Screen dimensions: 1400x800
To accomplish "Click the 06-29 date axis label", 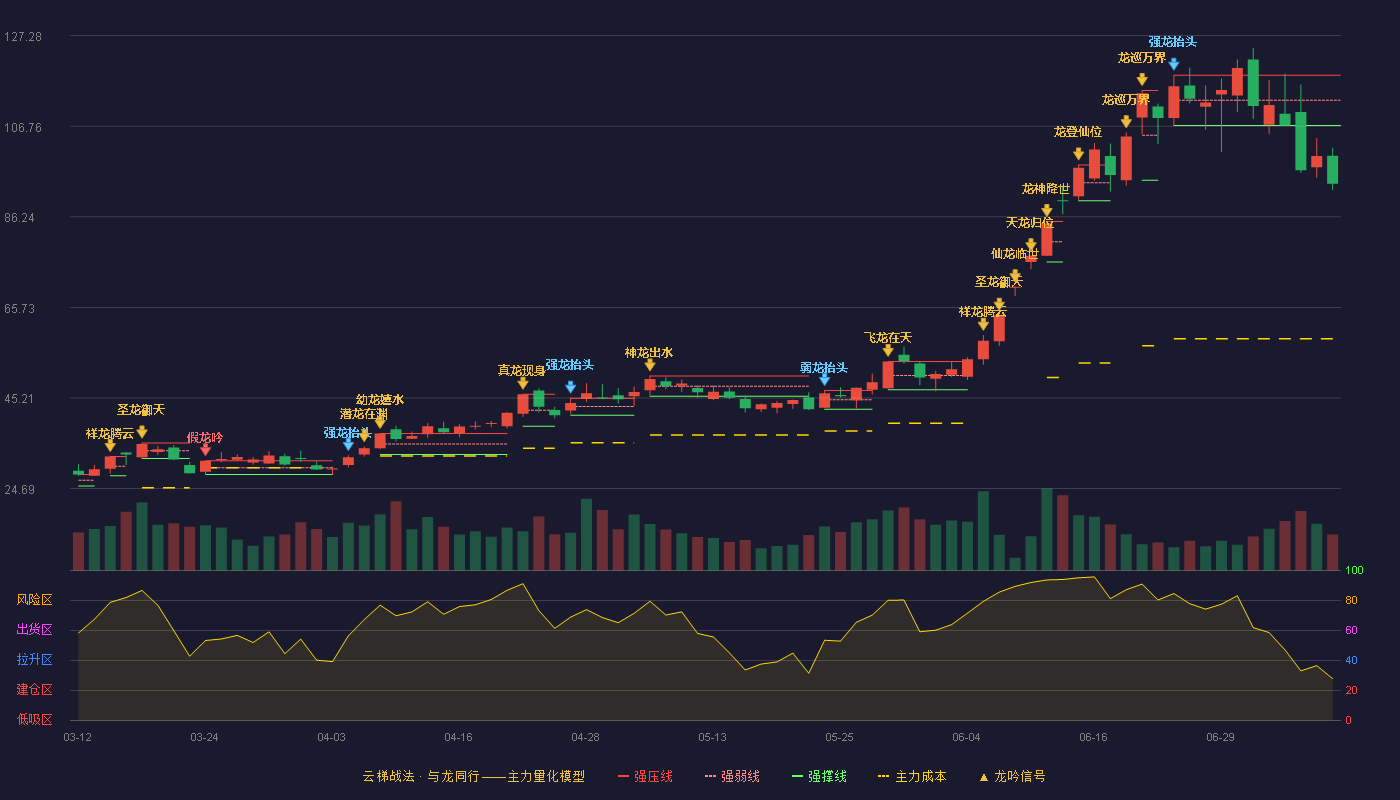I will click(x=1221, y=737).
